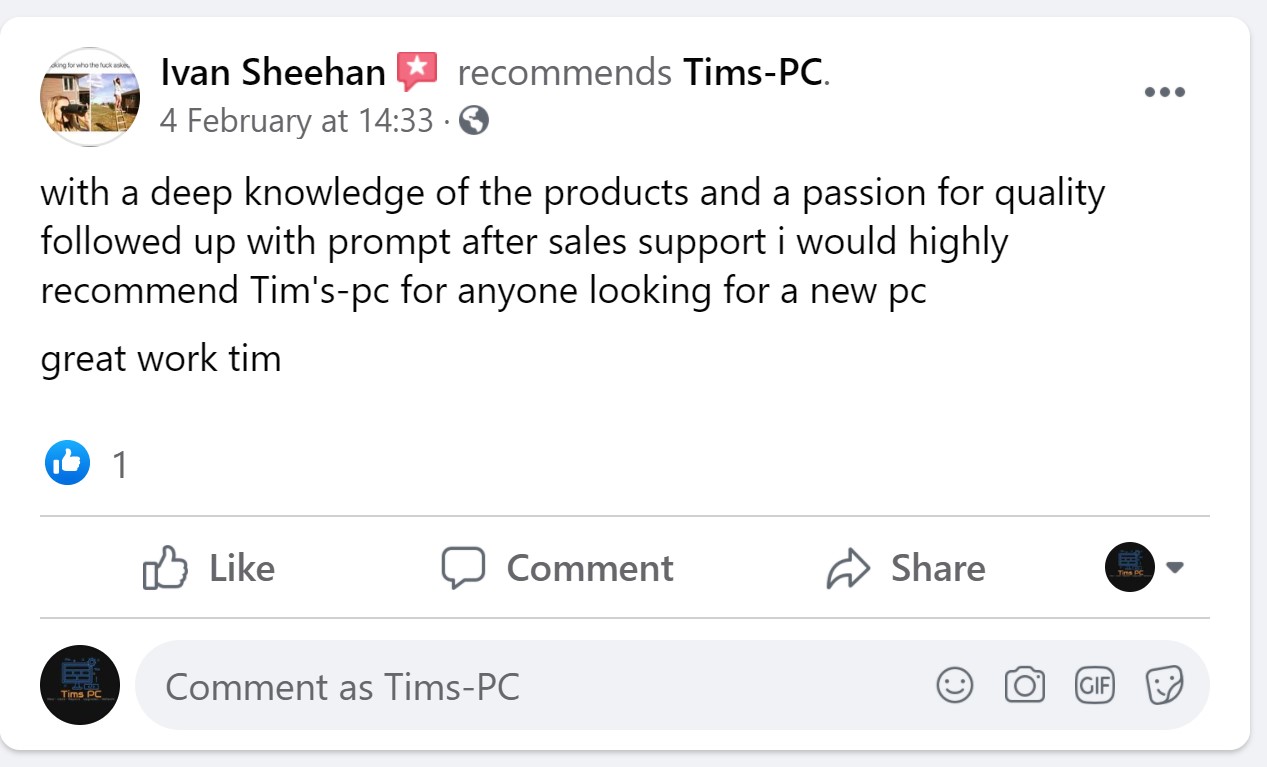
Task: Expand the dropdown arrow beside Share
Action: [1176, 568]
